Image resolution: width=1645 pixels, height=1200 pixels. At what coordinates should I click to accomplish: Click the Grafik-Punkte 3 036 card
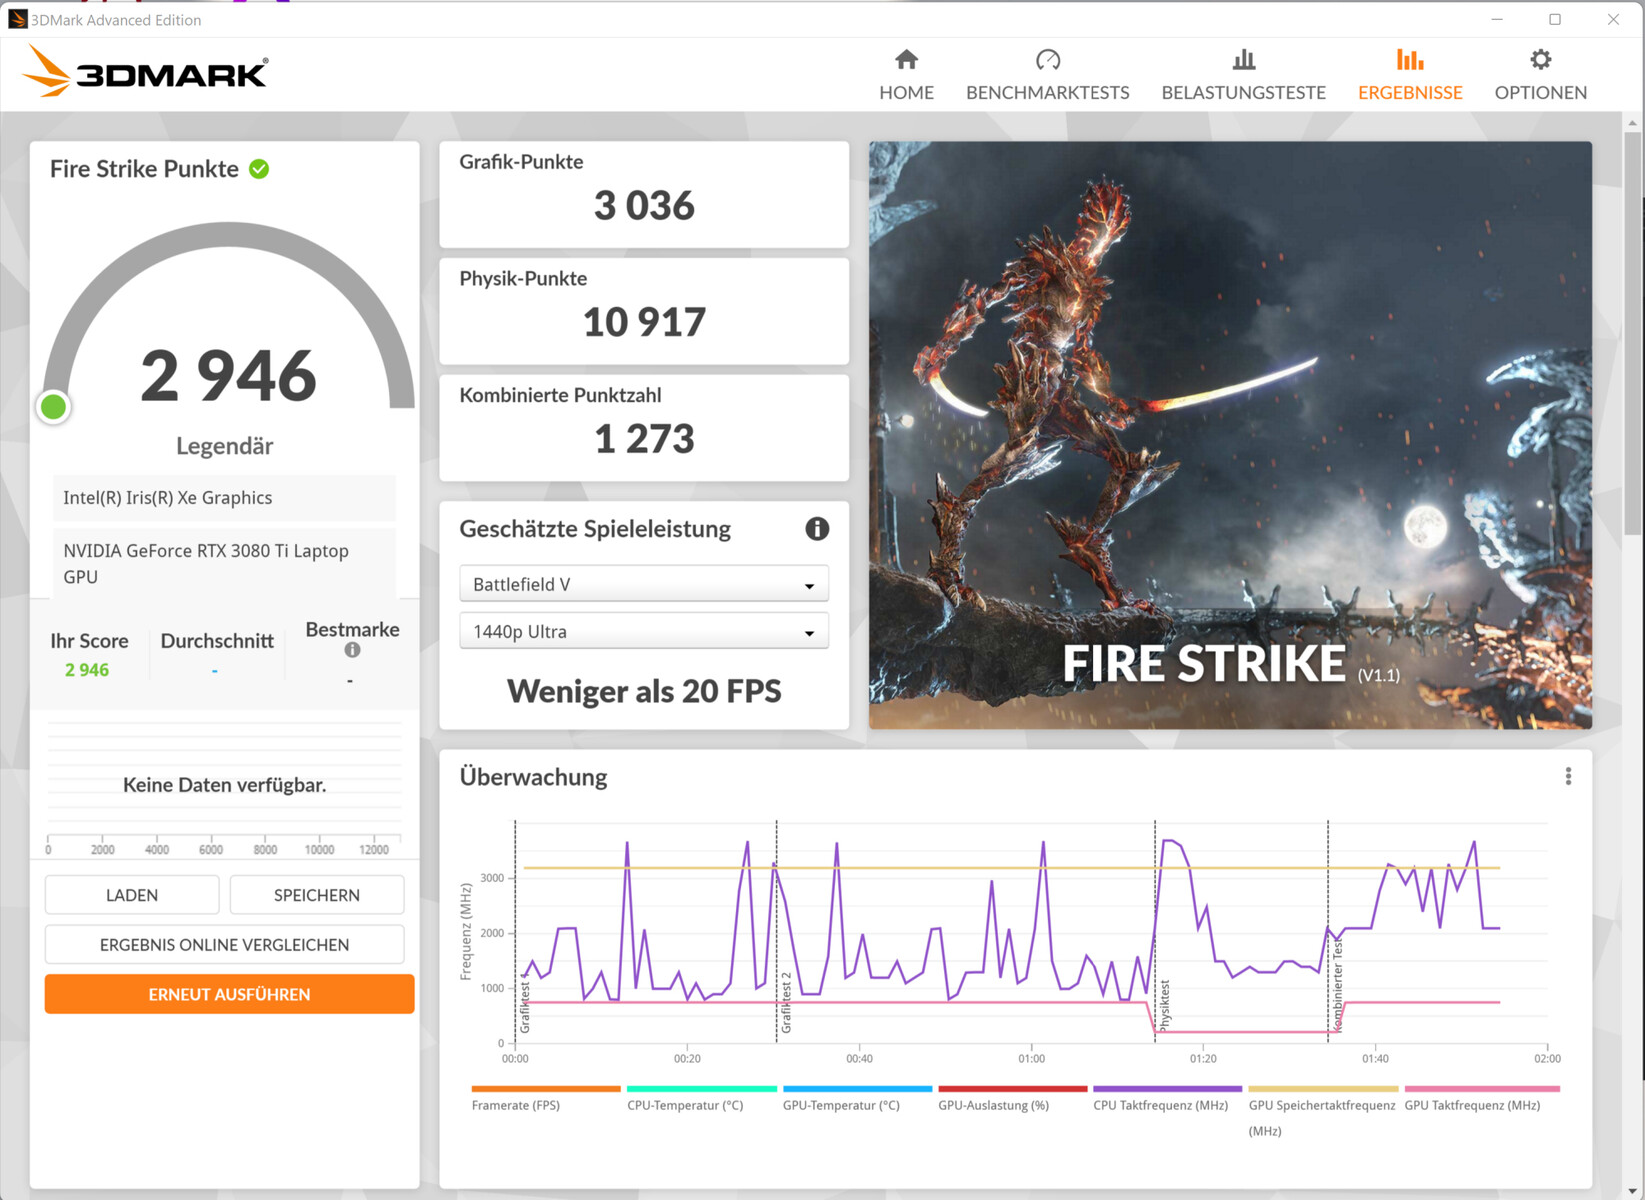point(644,194)
